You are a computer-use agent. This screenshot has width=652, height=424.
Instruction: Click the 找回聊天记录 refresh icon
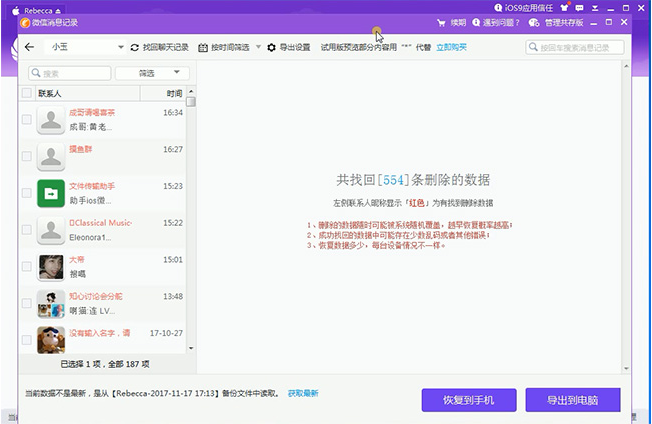pyautogui.click(x=135, y=47)
